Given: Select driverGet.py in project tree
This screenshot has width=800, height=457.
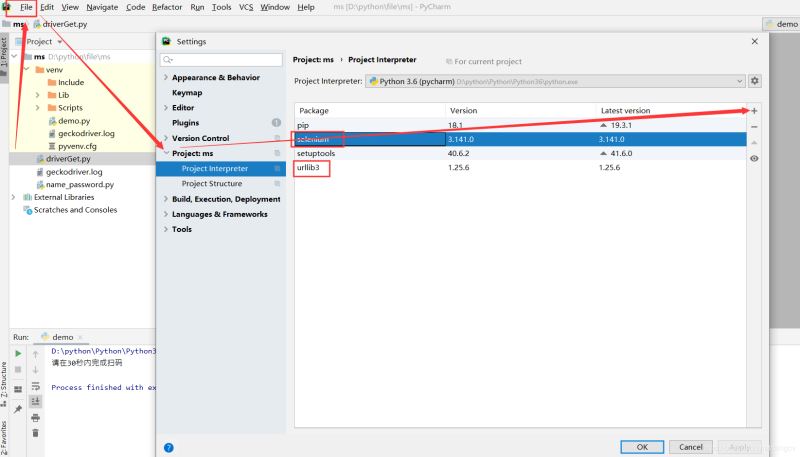Looking at the screenshot, I should coord(63,159).
